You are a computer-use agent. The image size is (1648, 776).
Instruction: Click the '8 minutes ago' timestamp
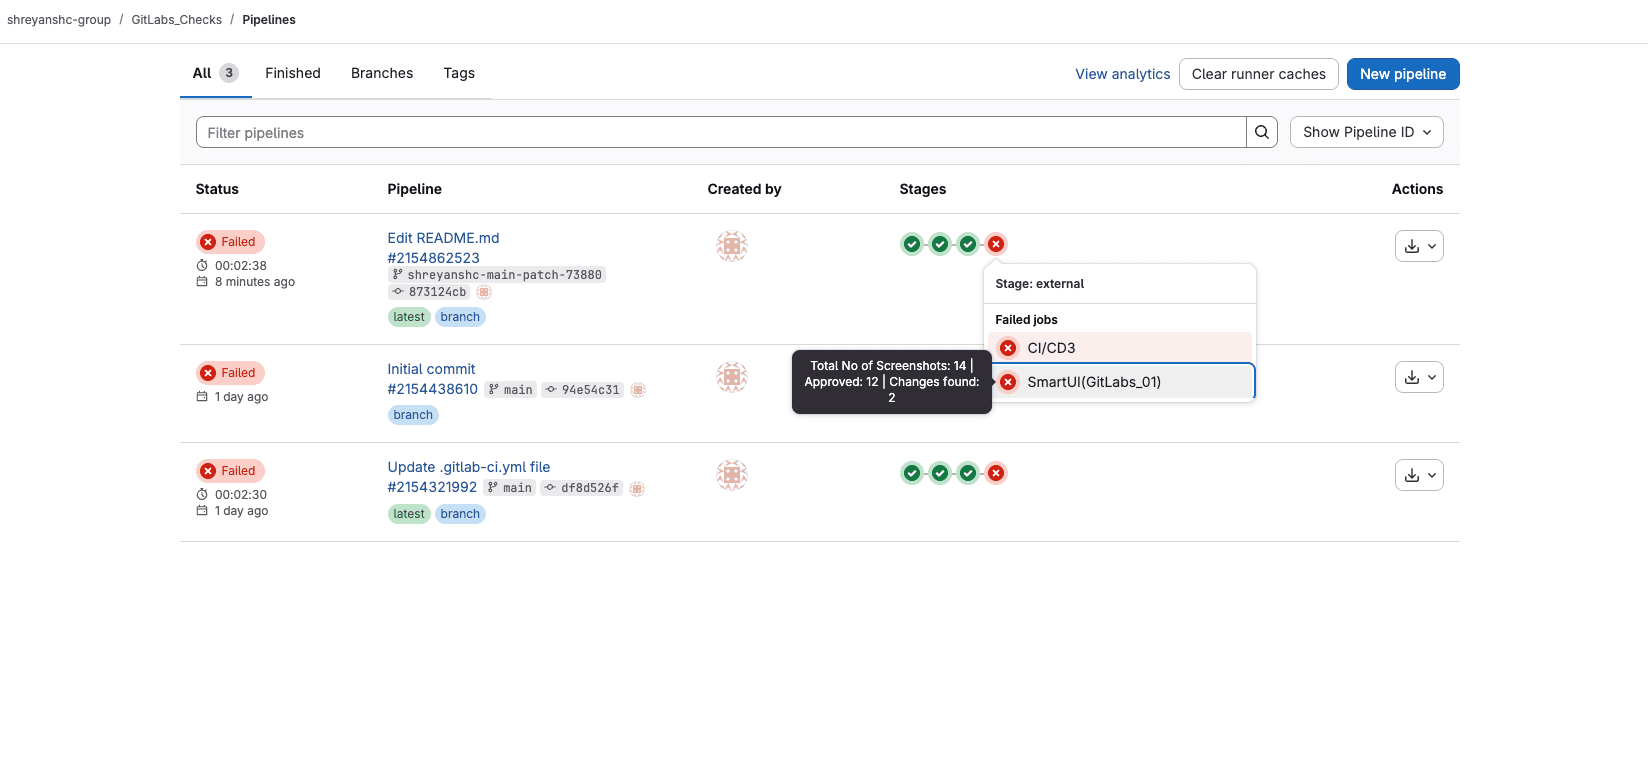pyautogui.click(x=255, y=282)
